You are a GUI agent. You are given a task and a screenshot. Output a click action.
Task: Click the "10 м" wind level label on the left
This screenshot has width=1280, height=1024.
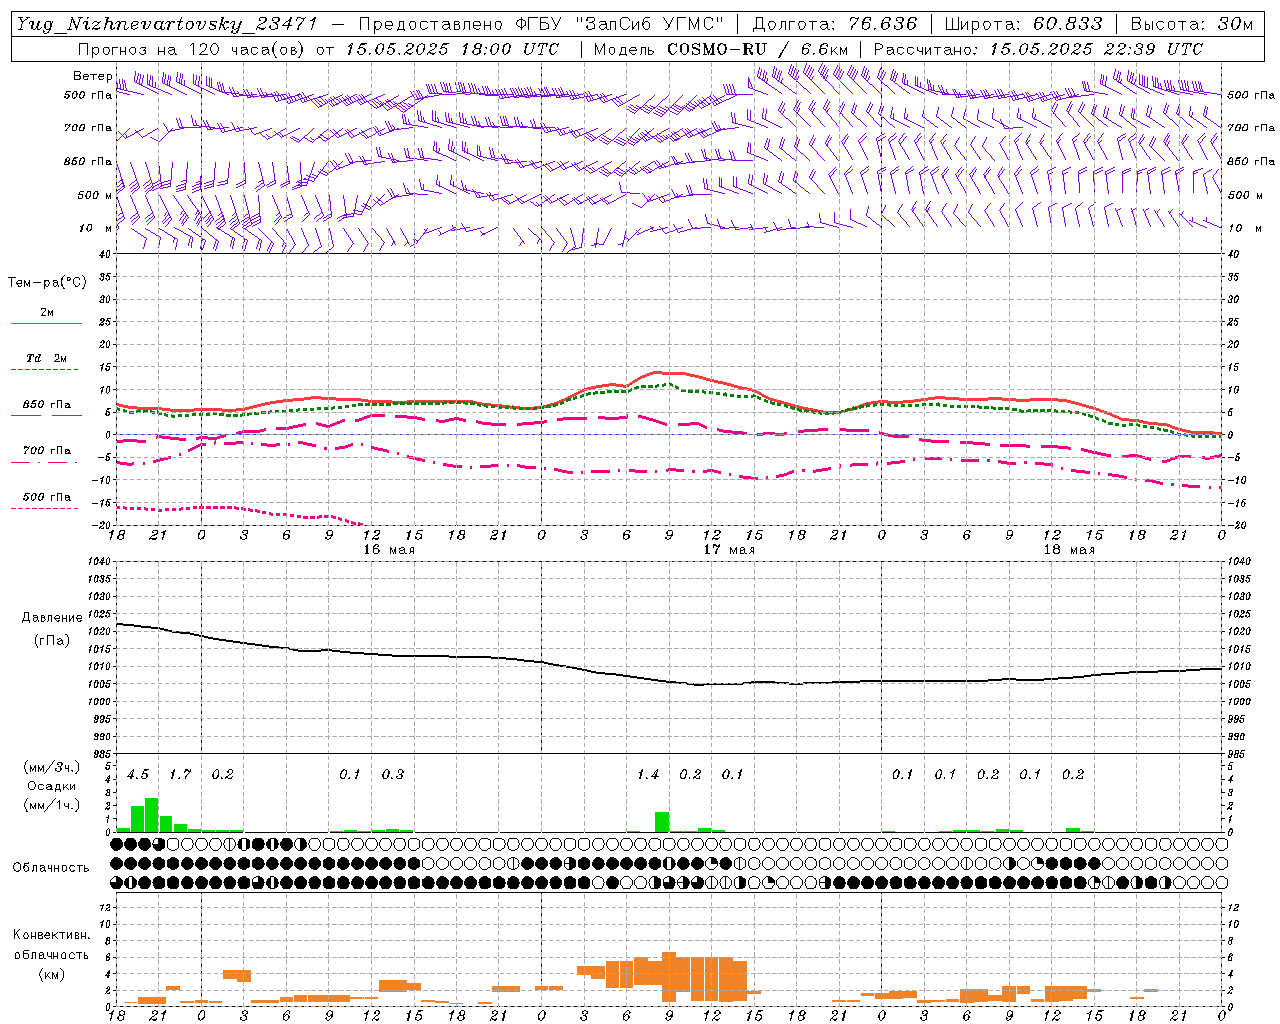96,228
